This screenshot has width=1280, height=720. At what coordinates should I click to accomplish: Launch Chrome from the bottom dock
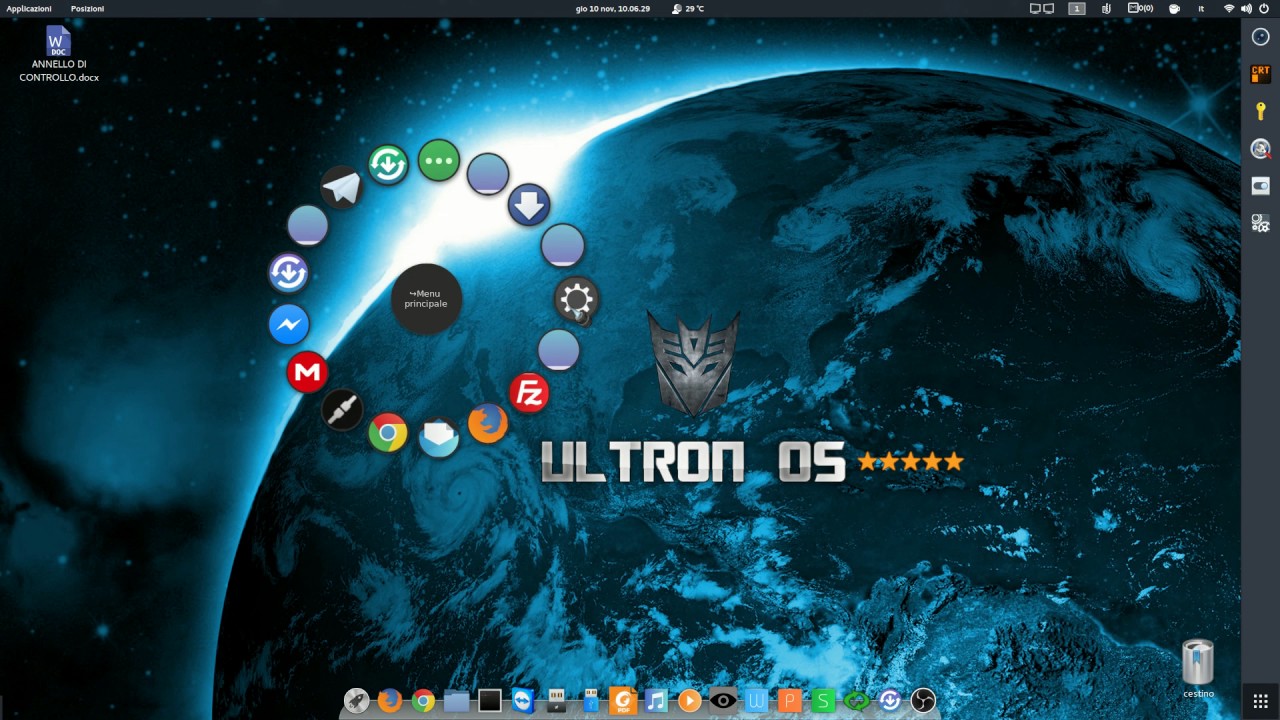[x=423, y=701]
